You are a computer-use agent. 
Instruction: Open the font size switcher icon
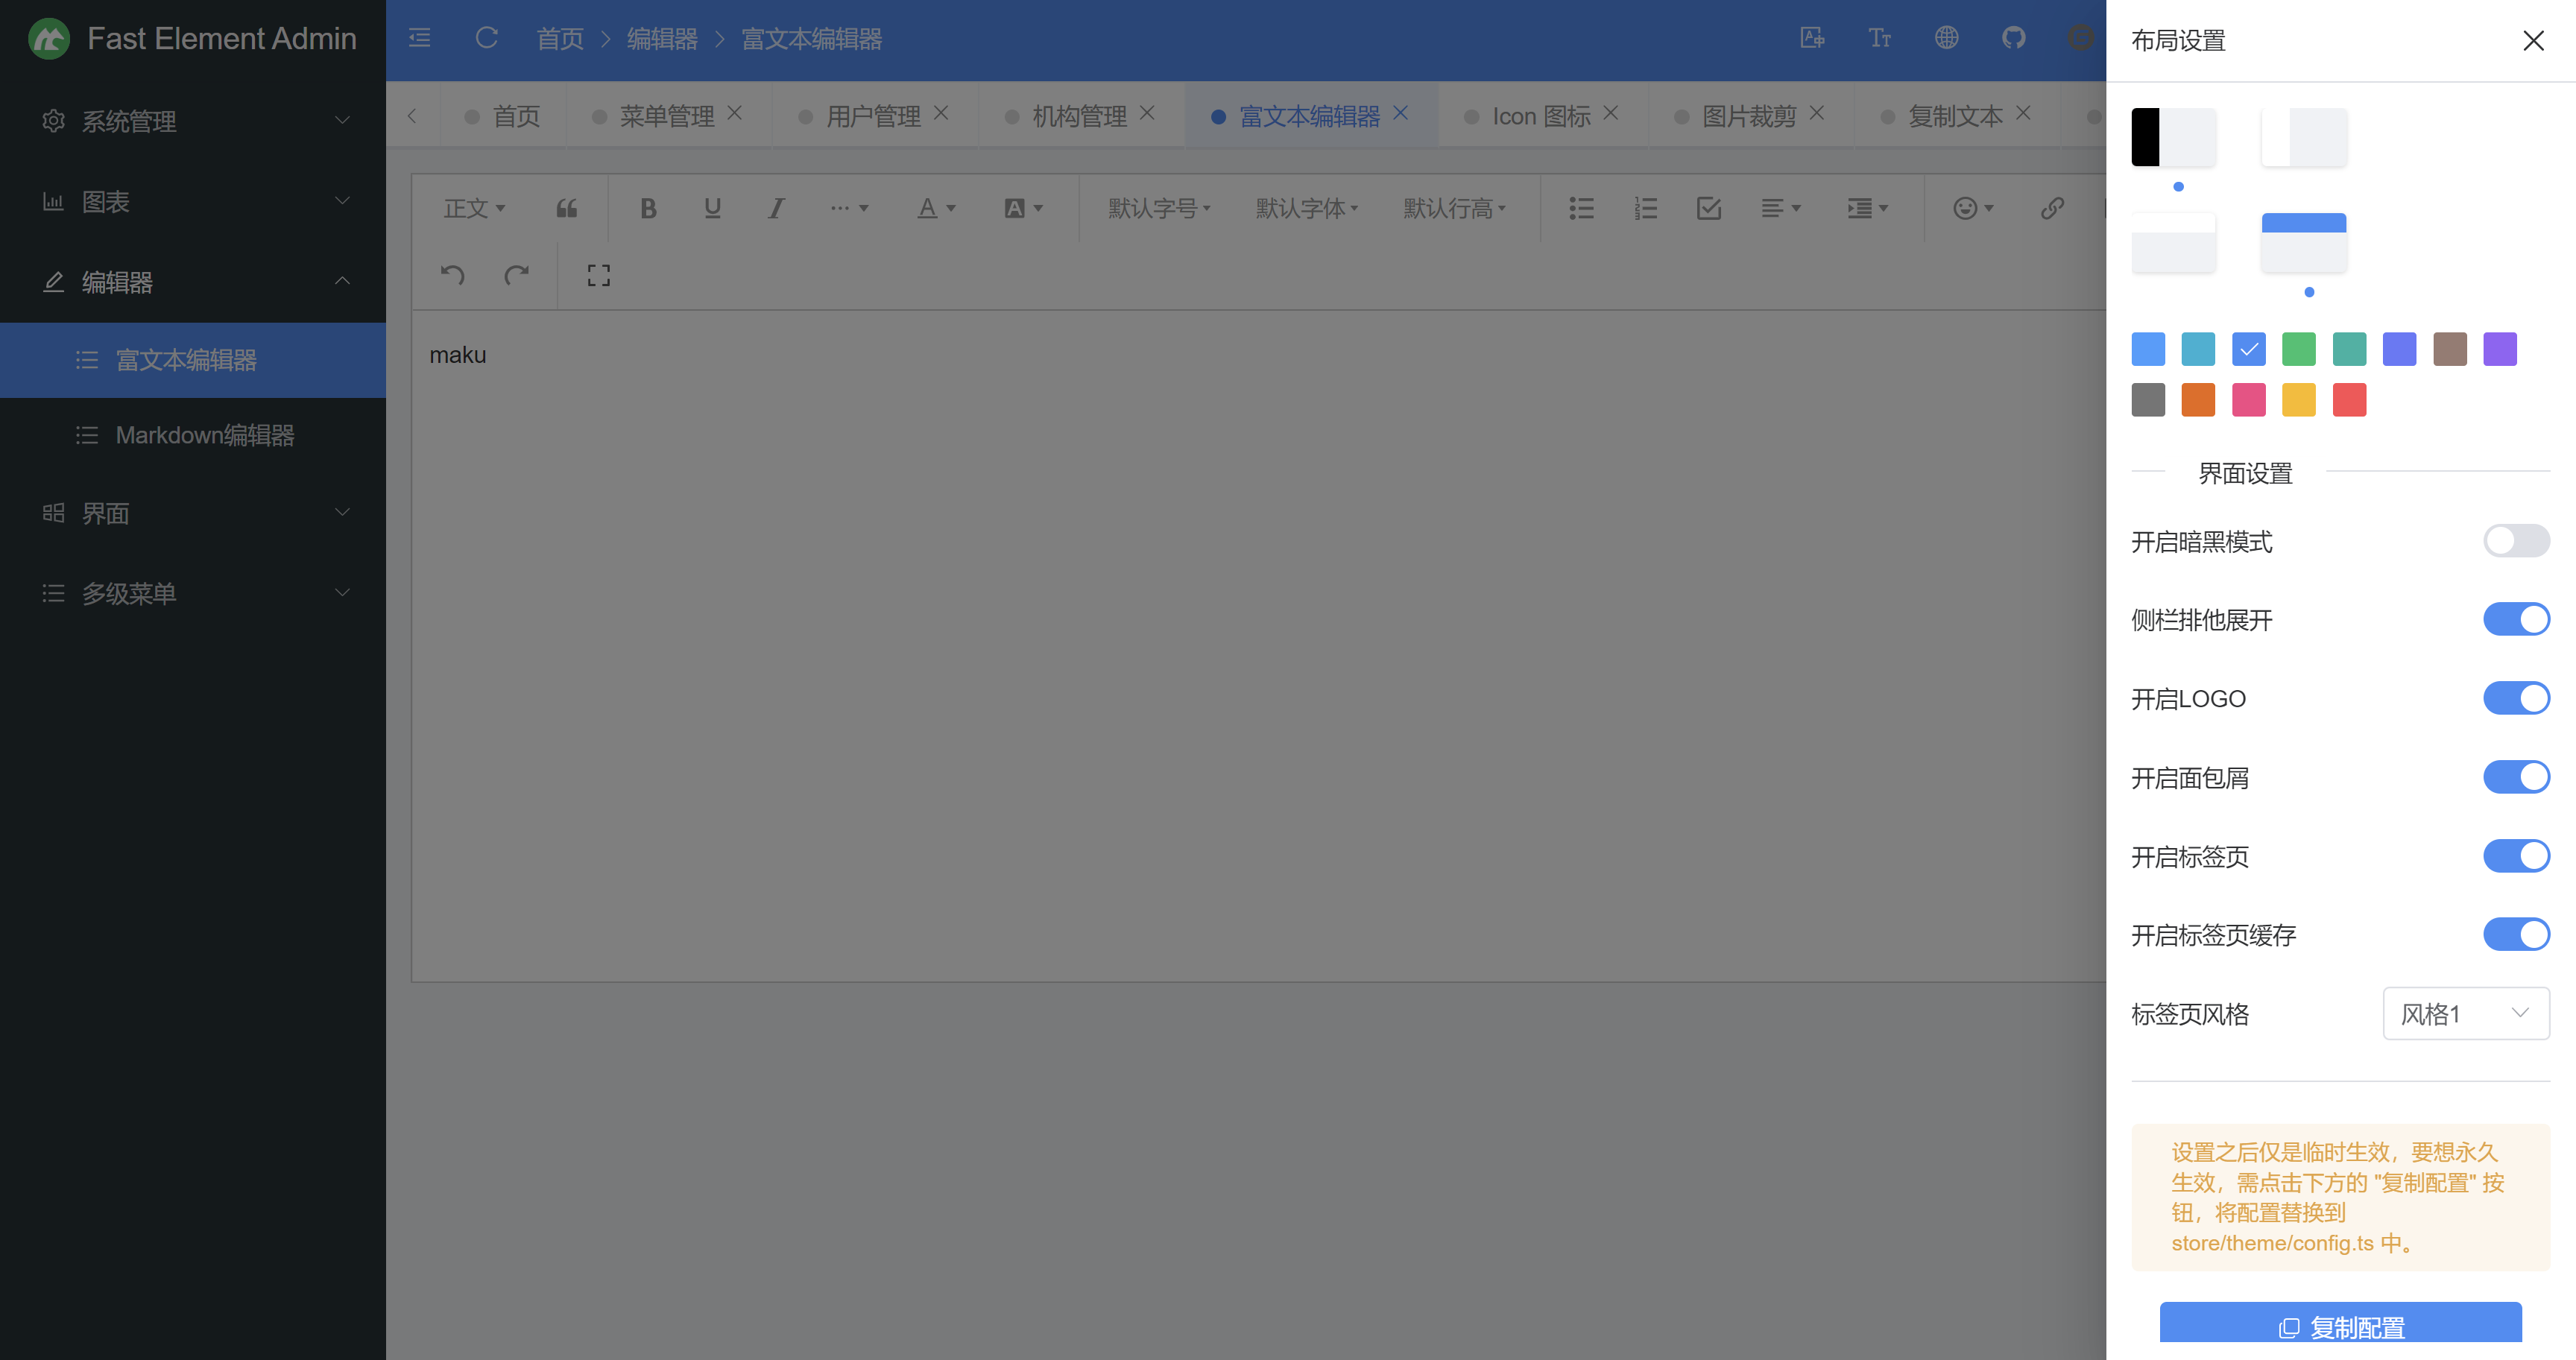pyautogui.click(x=1879, y=38)
